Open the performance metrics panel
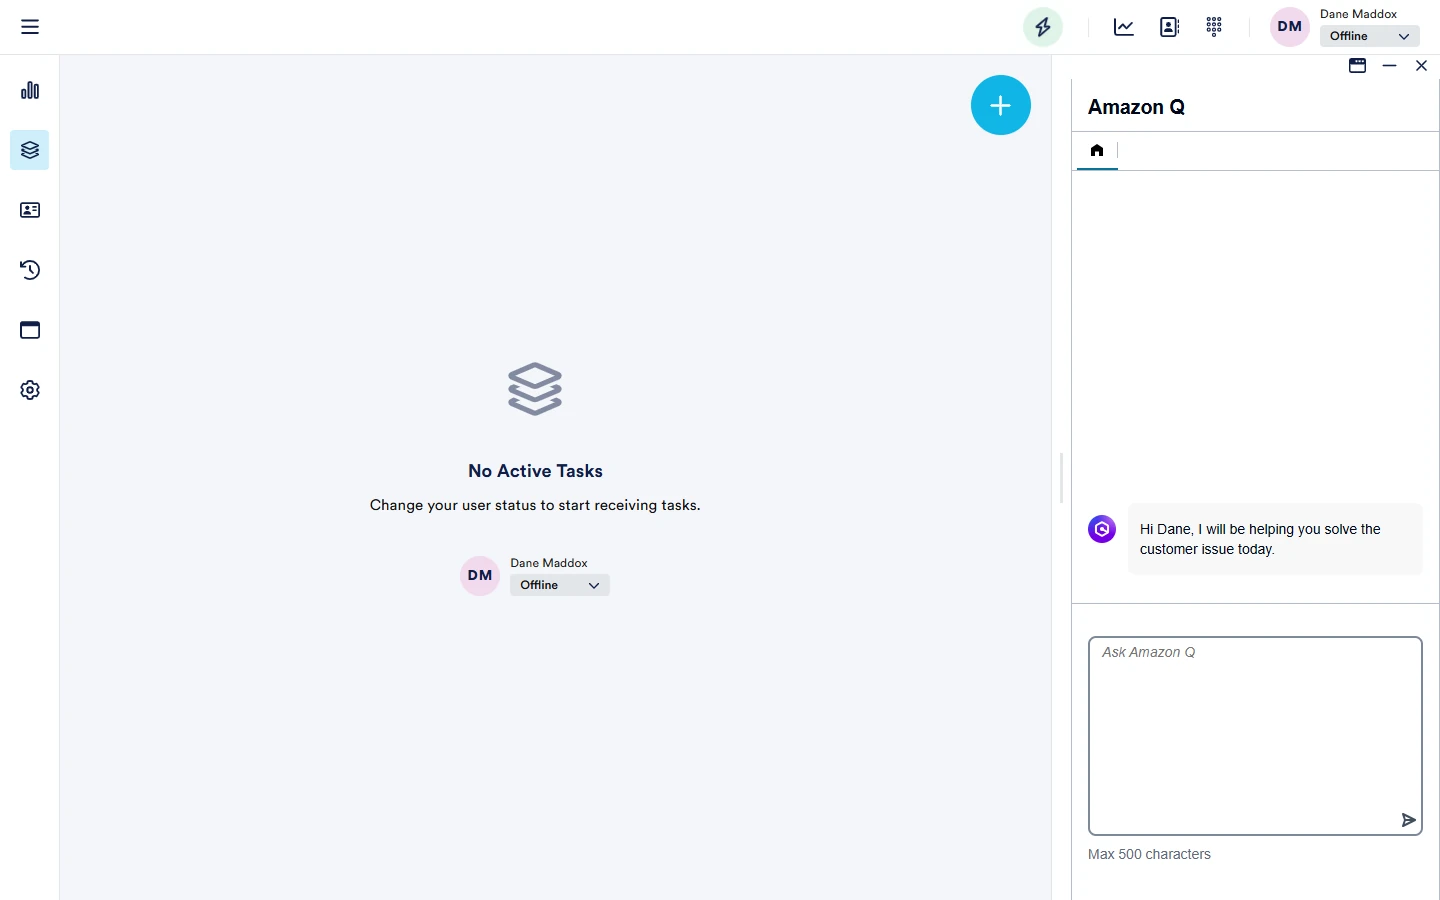1440x900 pixels. [30, 90]
